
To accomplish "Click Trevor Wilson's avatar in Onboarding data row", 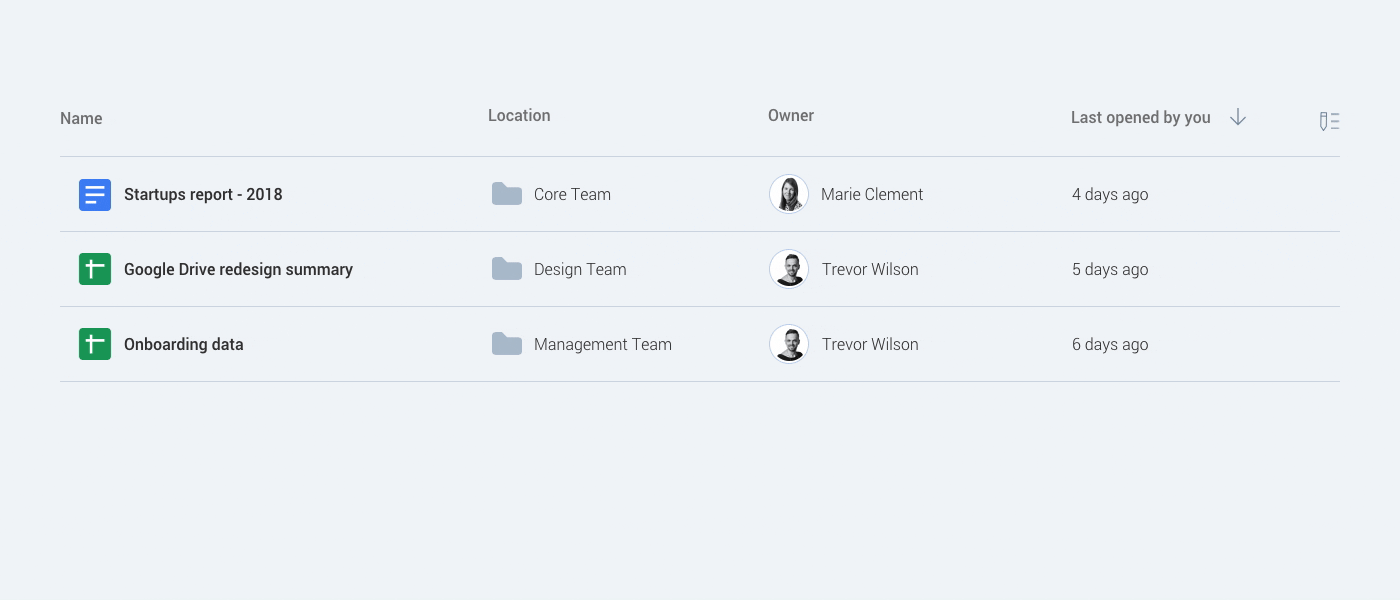I will (789, 344).
